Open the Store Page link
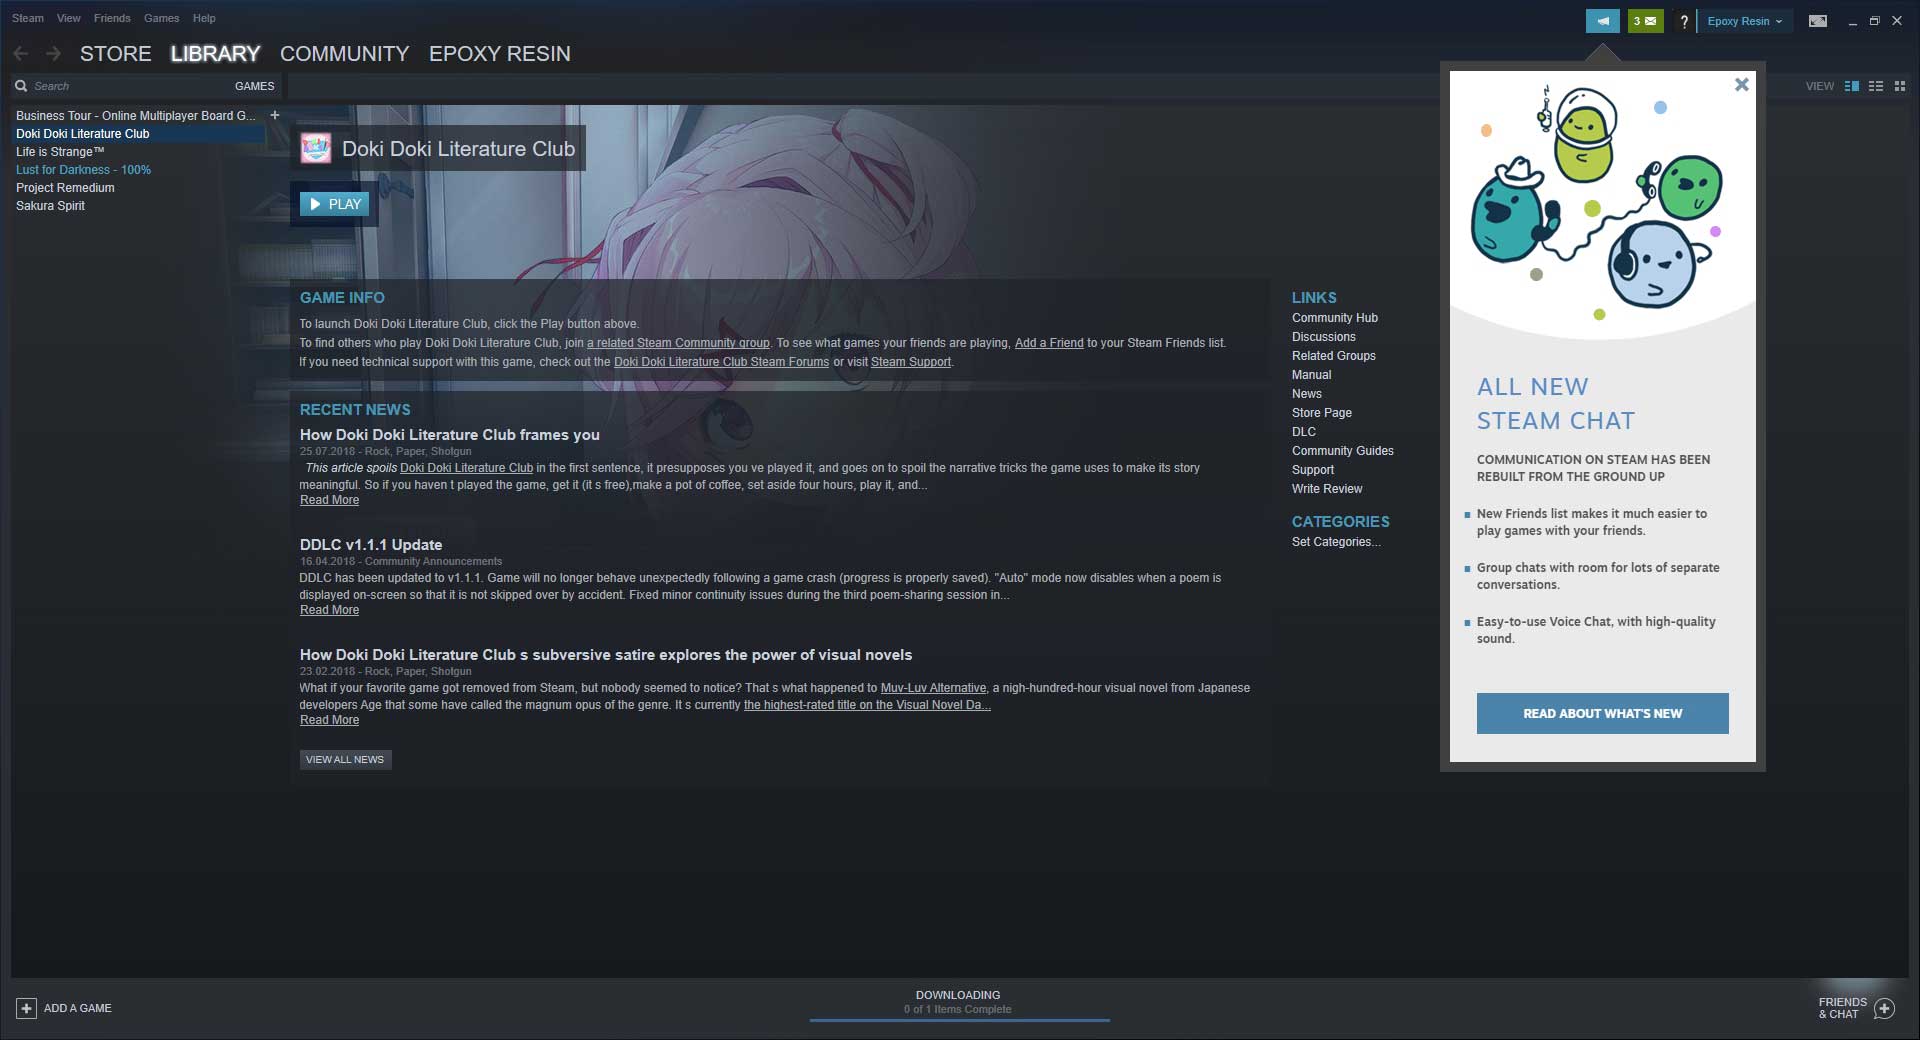This screenshot has width=1920, height=1040. (1322, 412)
